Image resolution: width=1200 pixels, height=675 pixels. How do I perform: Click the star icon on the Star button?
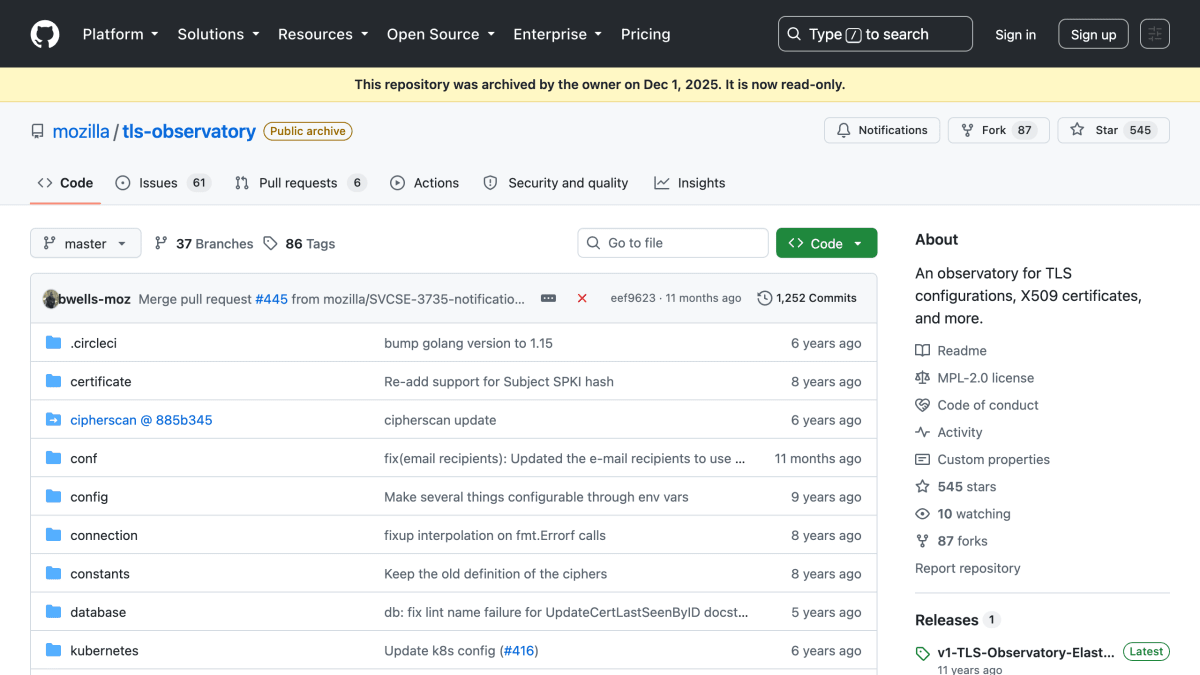[x=1077, y=130]
